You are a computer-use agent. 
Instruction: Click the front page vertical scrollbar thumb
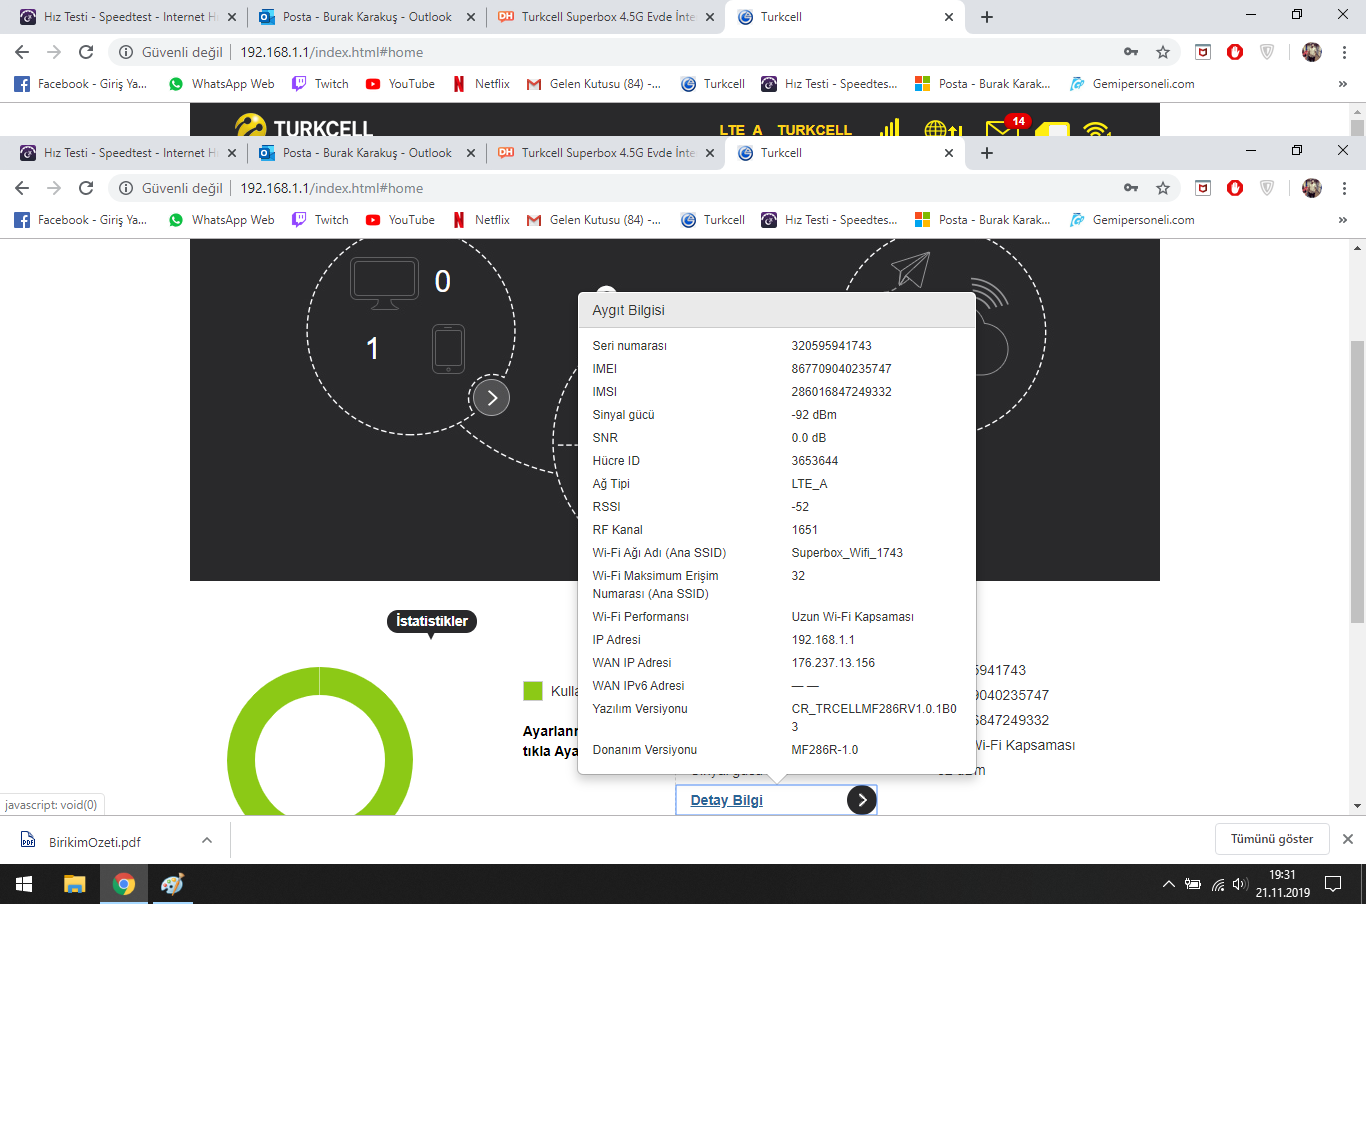pos(1357,482)
